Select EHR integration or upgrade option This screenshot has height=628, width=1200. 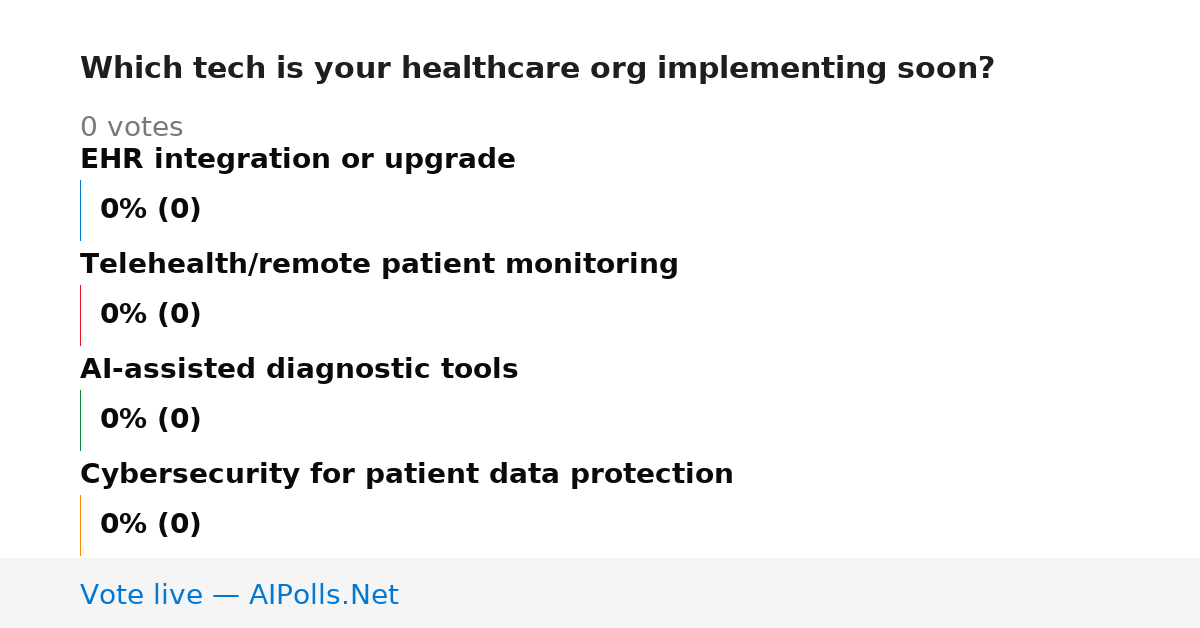(298, 160)
